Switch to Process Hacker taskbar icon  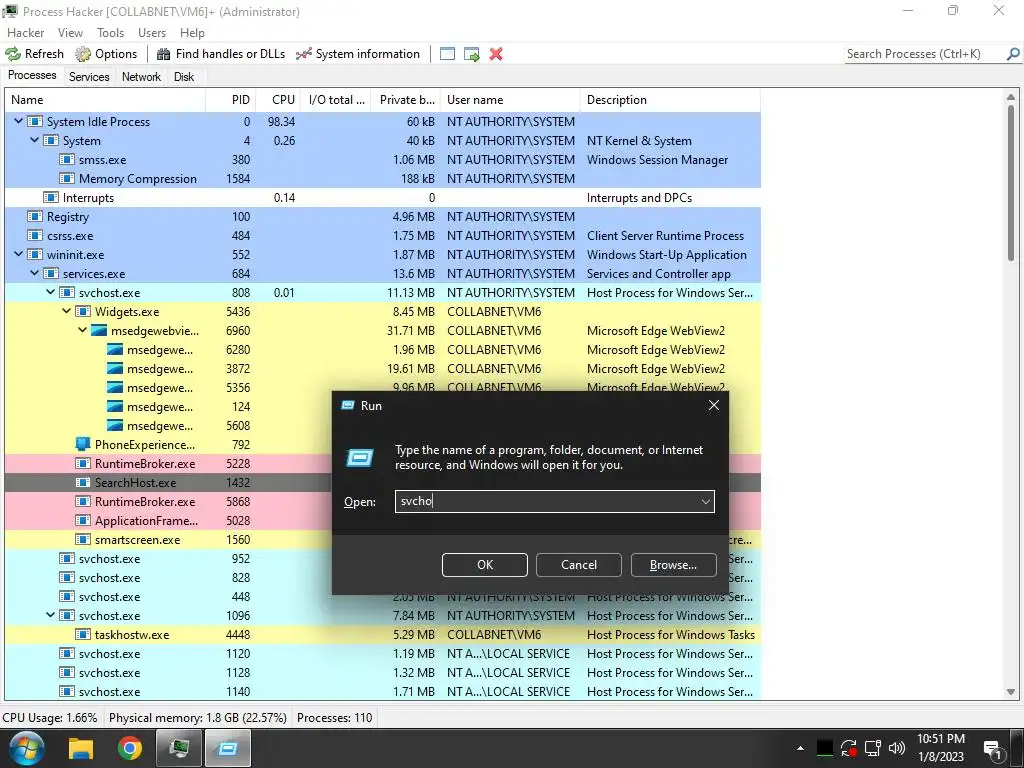coord(179,748)
